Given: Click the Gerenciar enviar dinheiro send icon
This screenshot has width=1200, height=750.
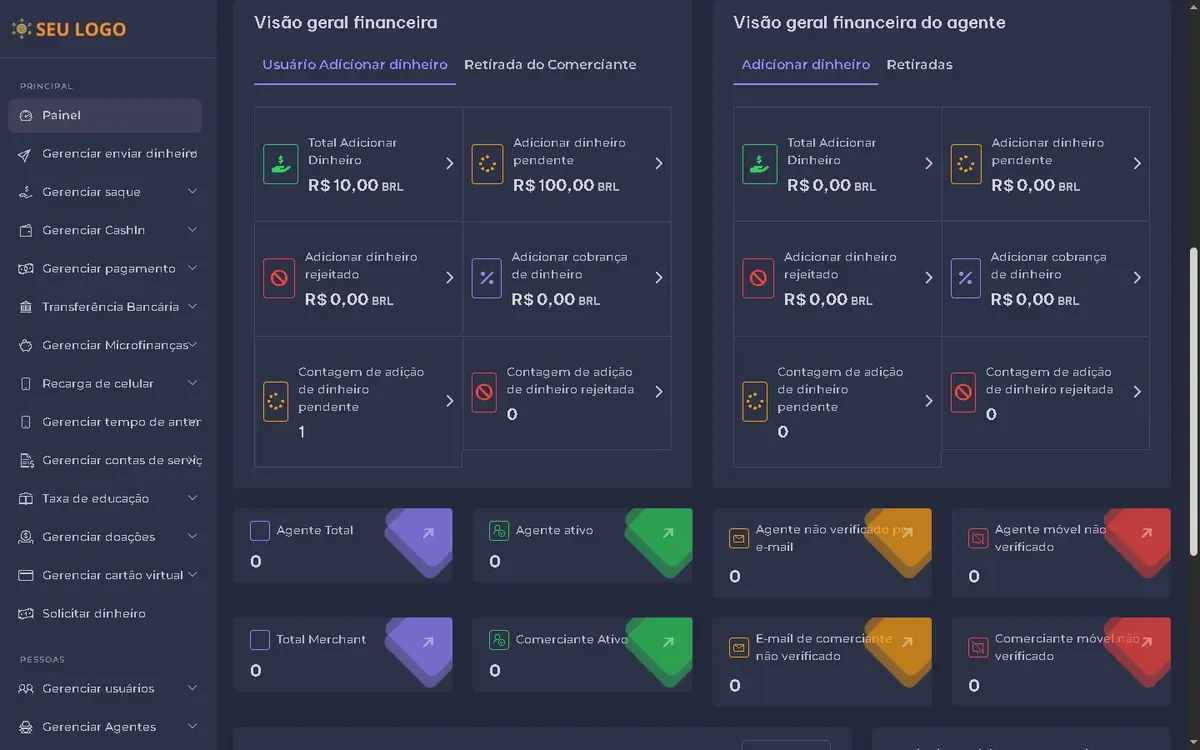Looking at the screenshot, I should point(26,154).
